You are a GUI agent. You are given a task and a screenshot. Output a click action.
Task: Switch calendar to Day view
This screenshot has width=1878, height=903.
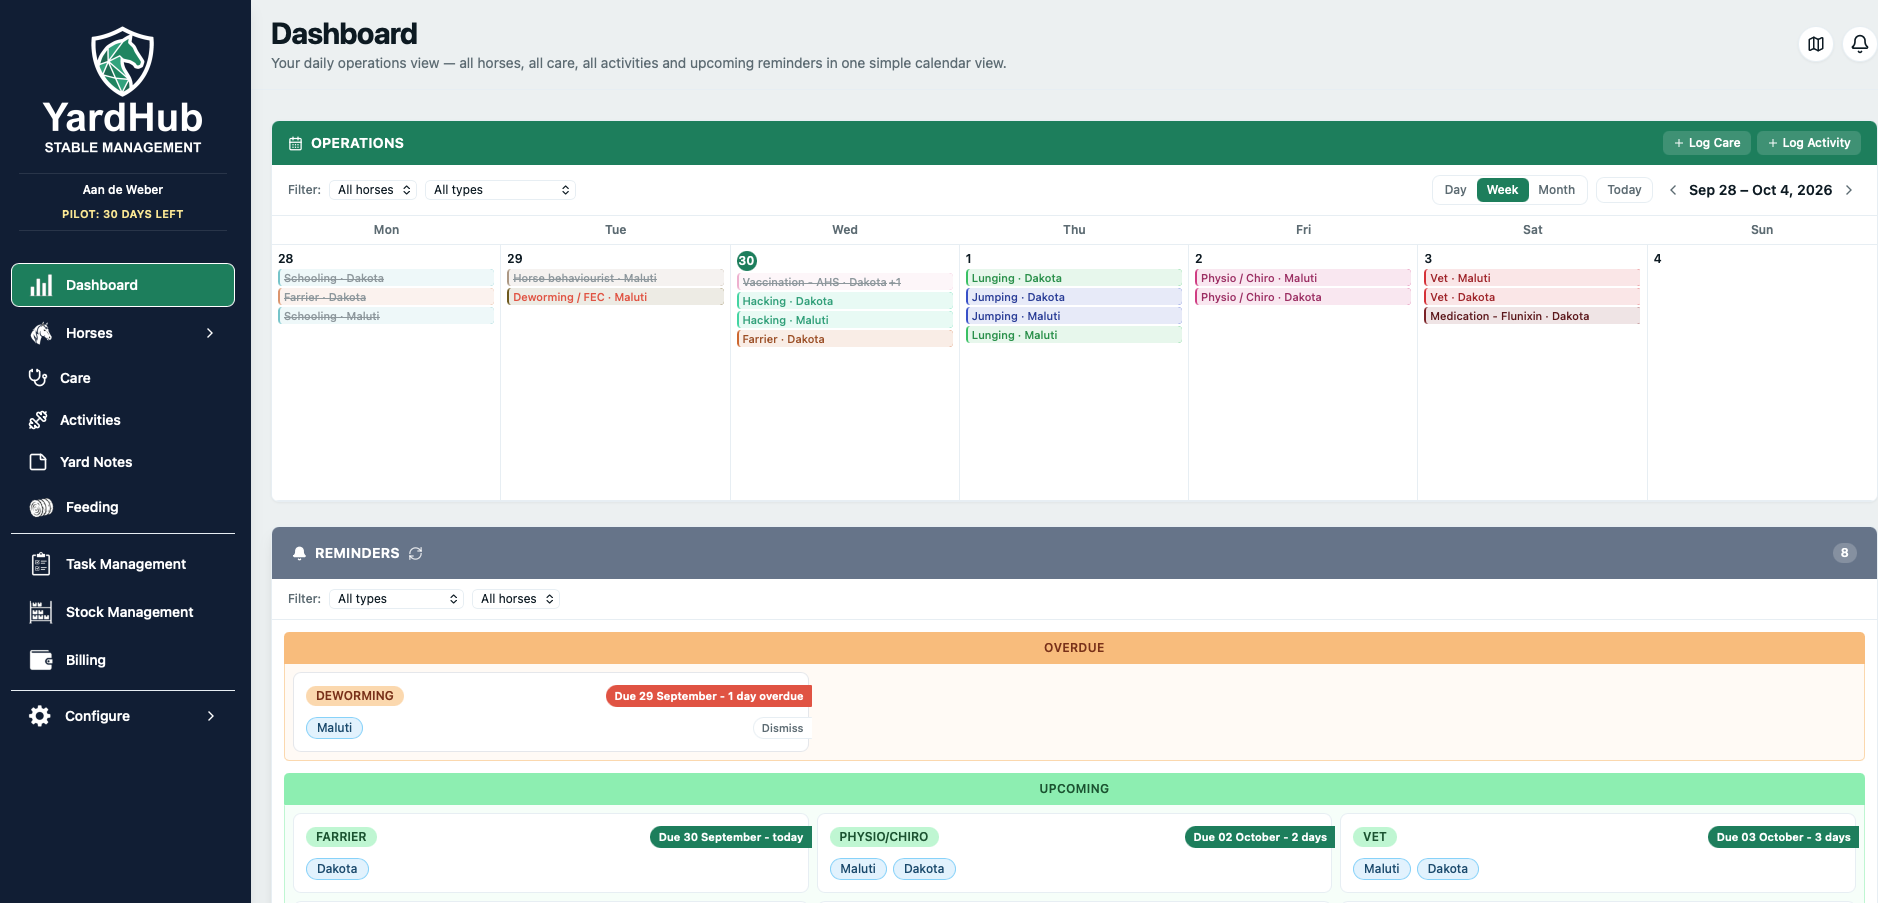(x=1455, y=190)
